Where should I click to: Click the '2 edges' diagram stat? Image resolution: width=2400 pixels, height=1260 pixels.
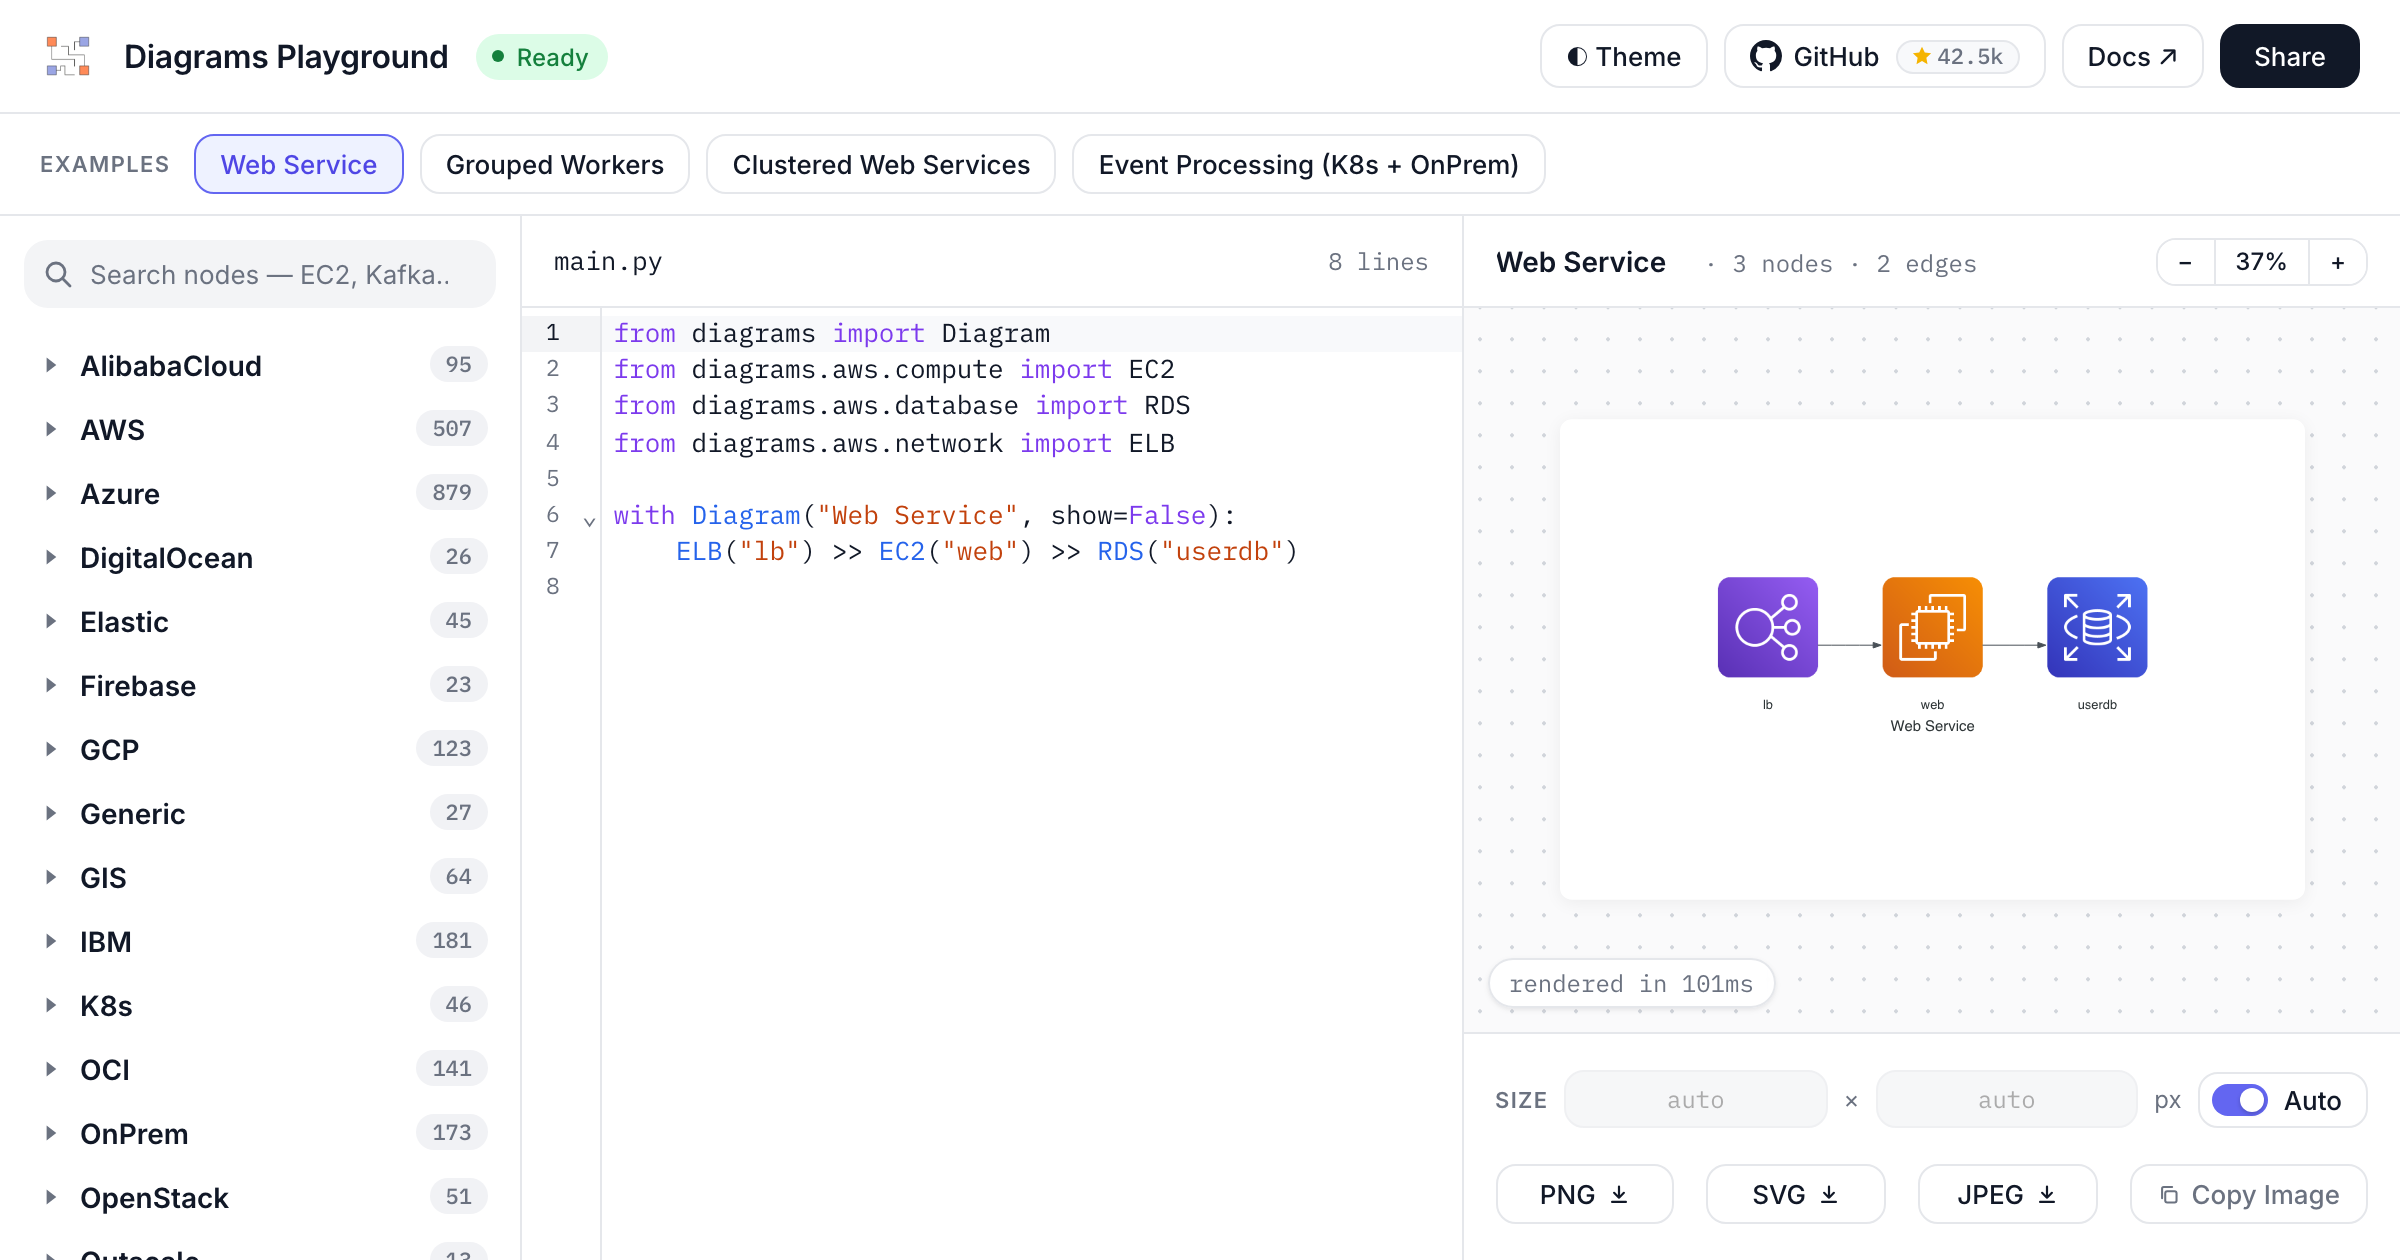click(1926, 264)
